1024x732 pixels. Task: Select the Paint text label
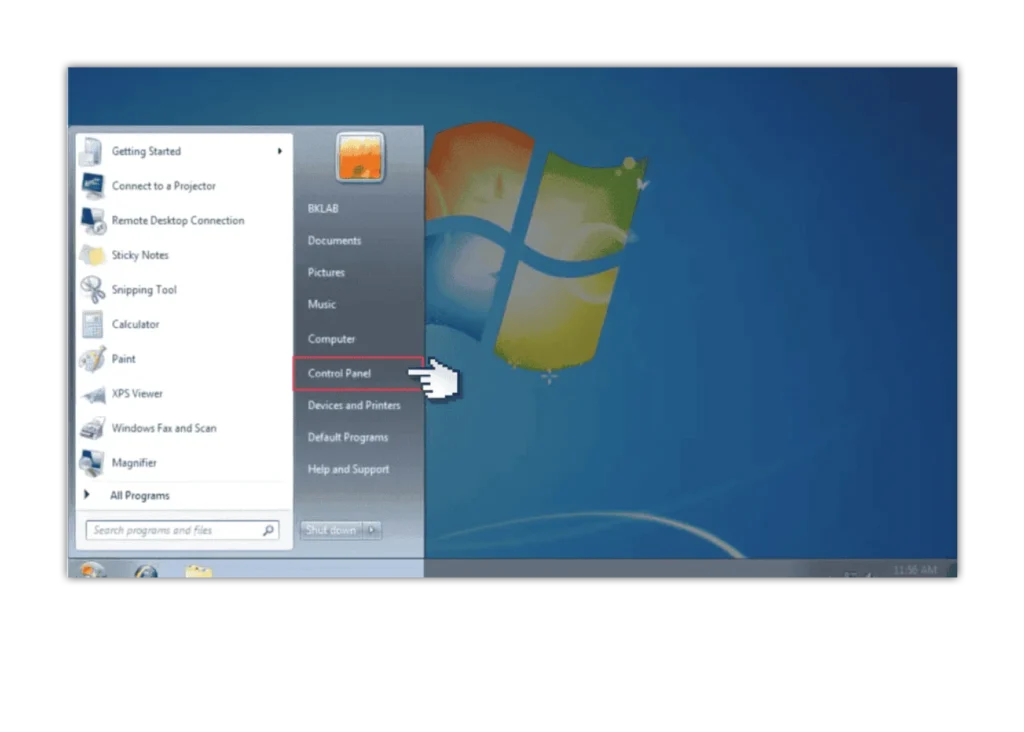123,359
